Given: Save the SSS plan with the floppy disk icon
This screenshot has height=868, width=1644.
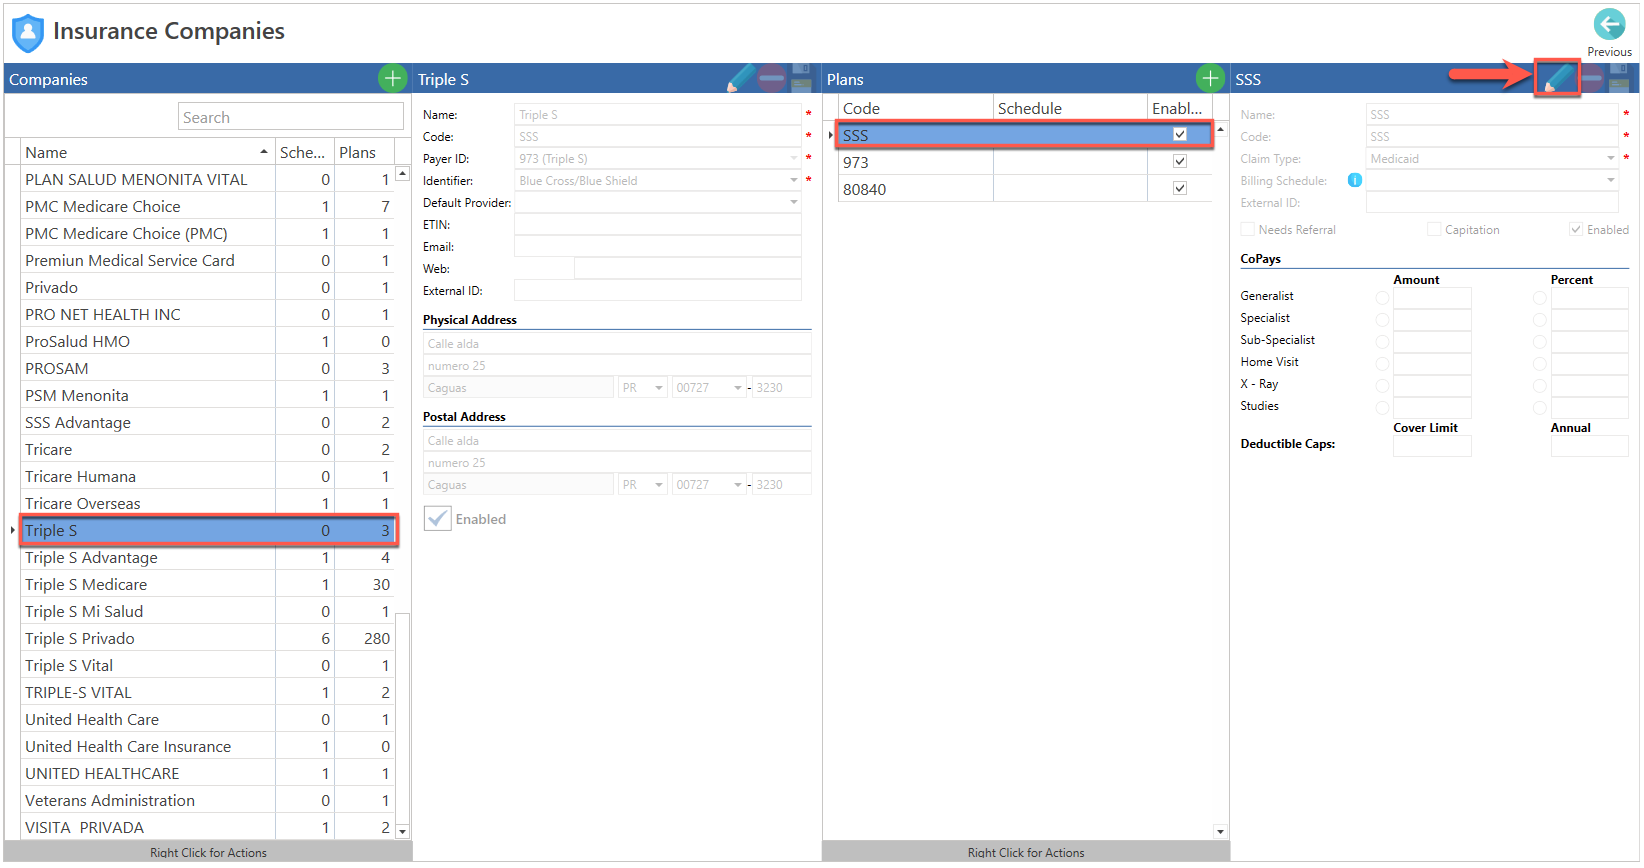Looking at the screenshot, I should click(x=1619, y=78).
